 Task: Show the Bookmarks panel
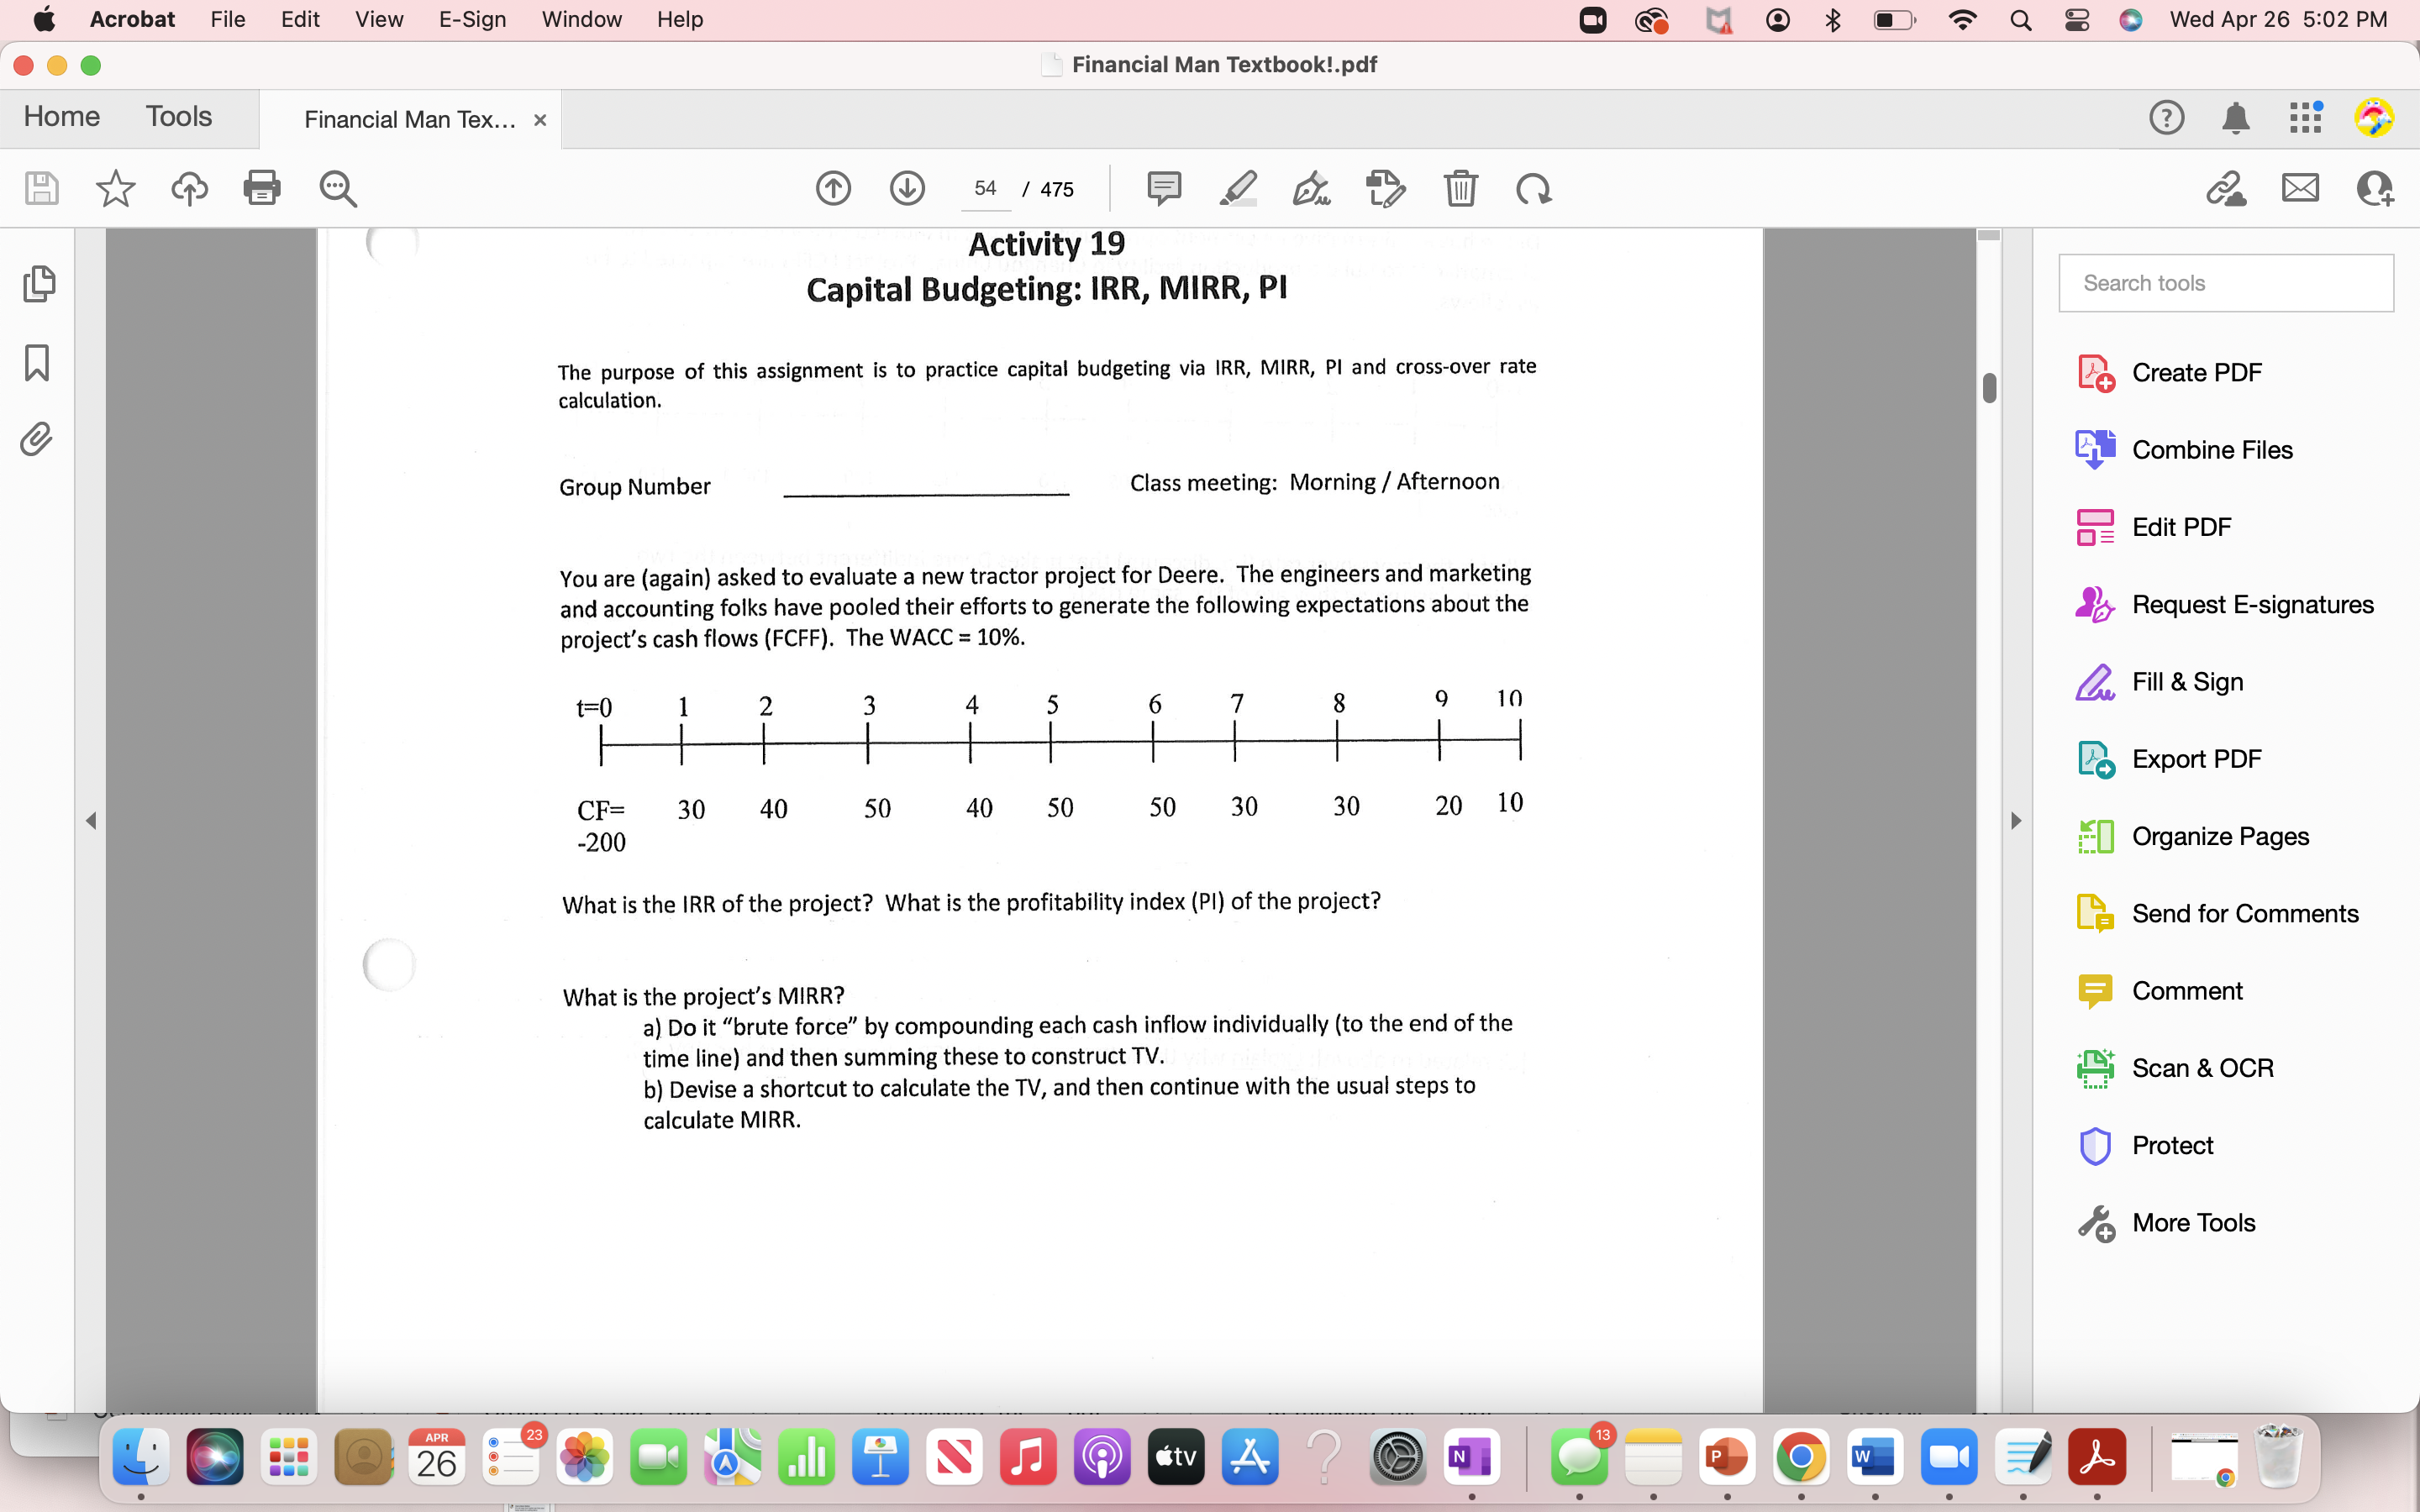click(x=38, y=364)
